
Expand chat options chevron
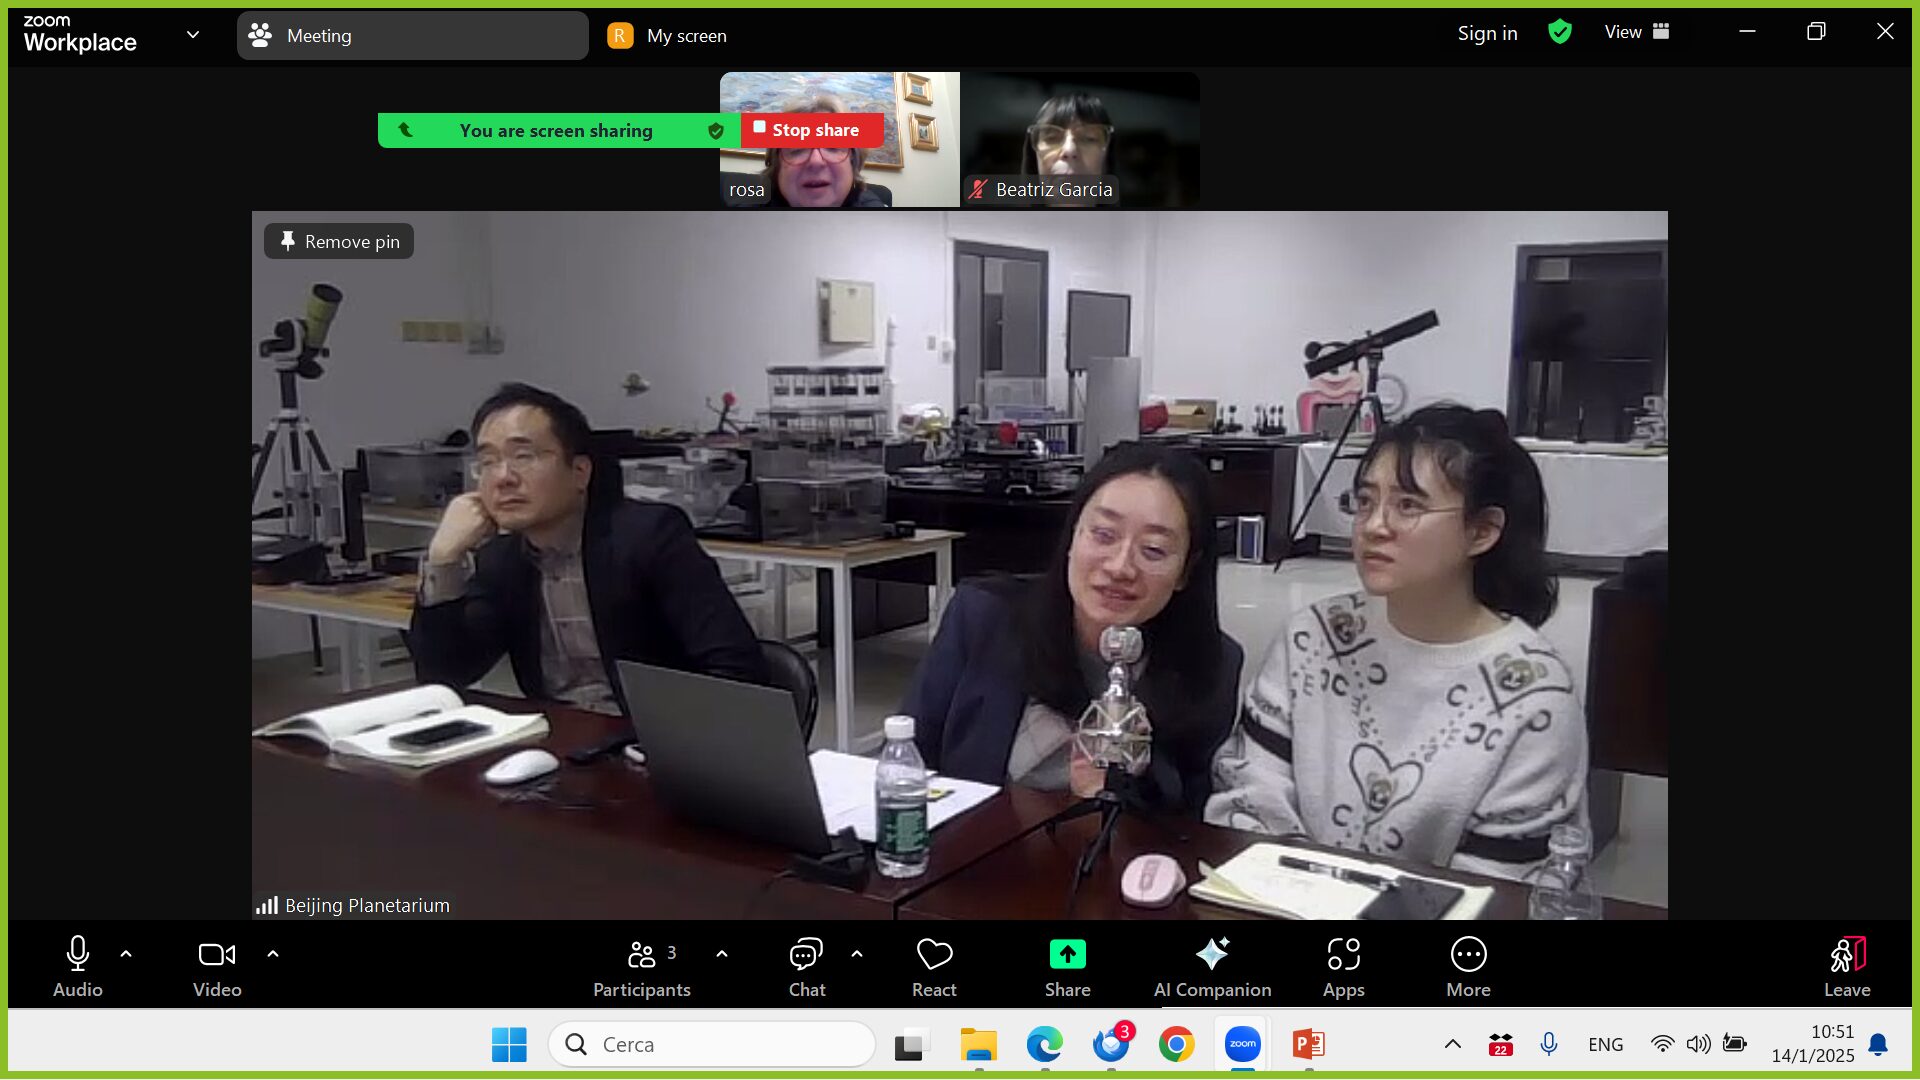(x=857, y=954)
